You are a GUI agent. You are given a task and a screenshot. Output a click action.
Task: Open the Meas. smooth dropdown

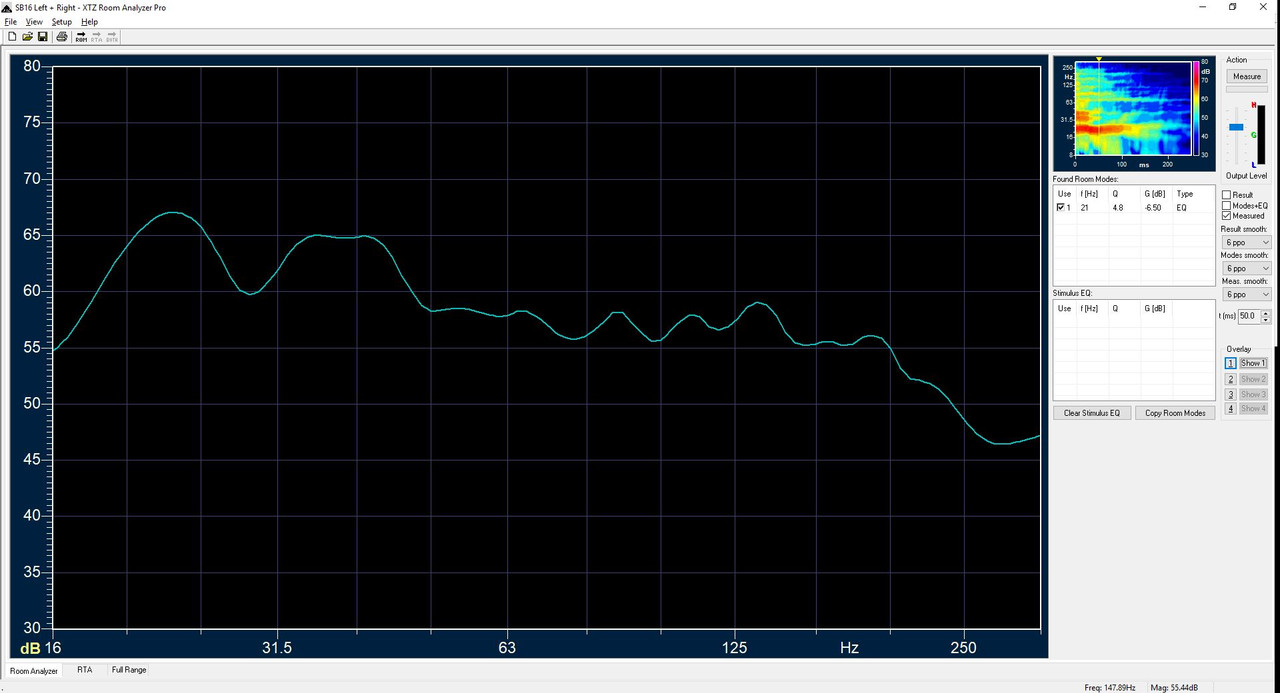[1247, 294]
